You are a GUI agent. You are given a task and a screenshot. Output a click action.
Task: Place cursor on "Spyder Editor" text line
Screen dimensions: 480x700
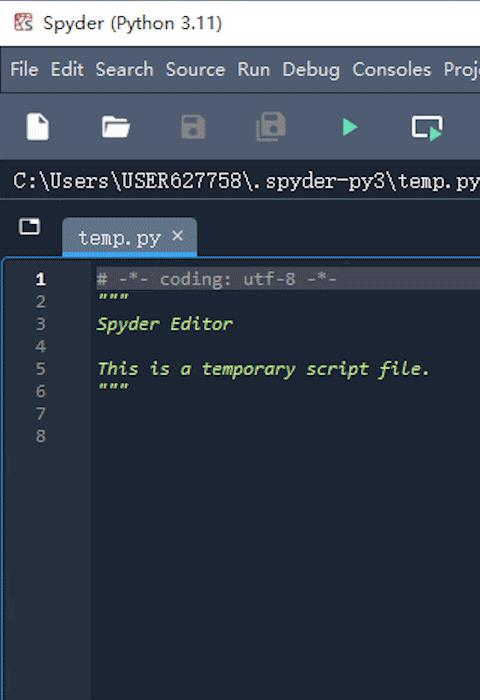(x=165, y=325)
